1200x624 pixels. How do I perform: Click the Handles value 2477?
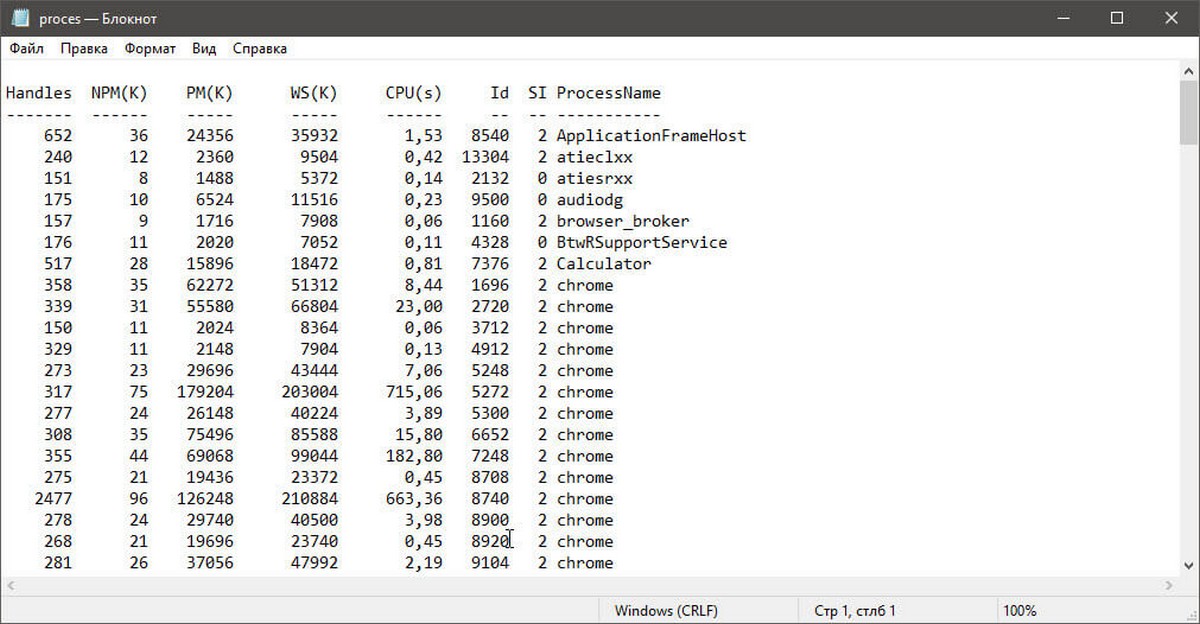(x=53, y=498)
